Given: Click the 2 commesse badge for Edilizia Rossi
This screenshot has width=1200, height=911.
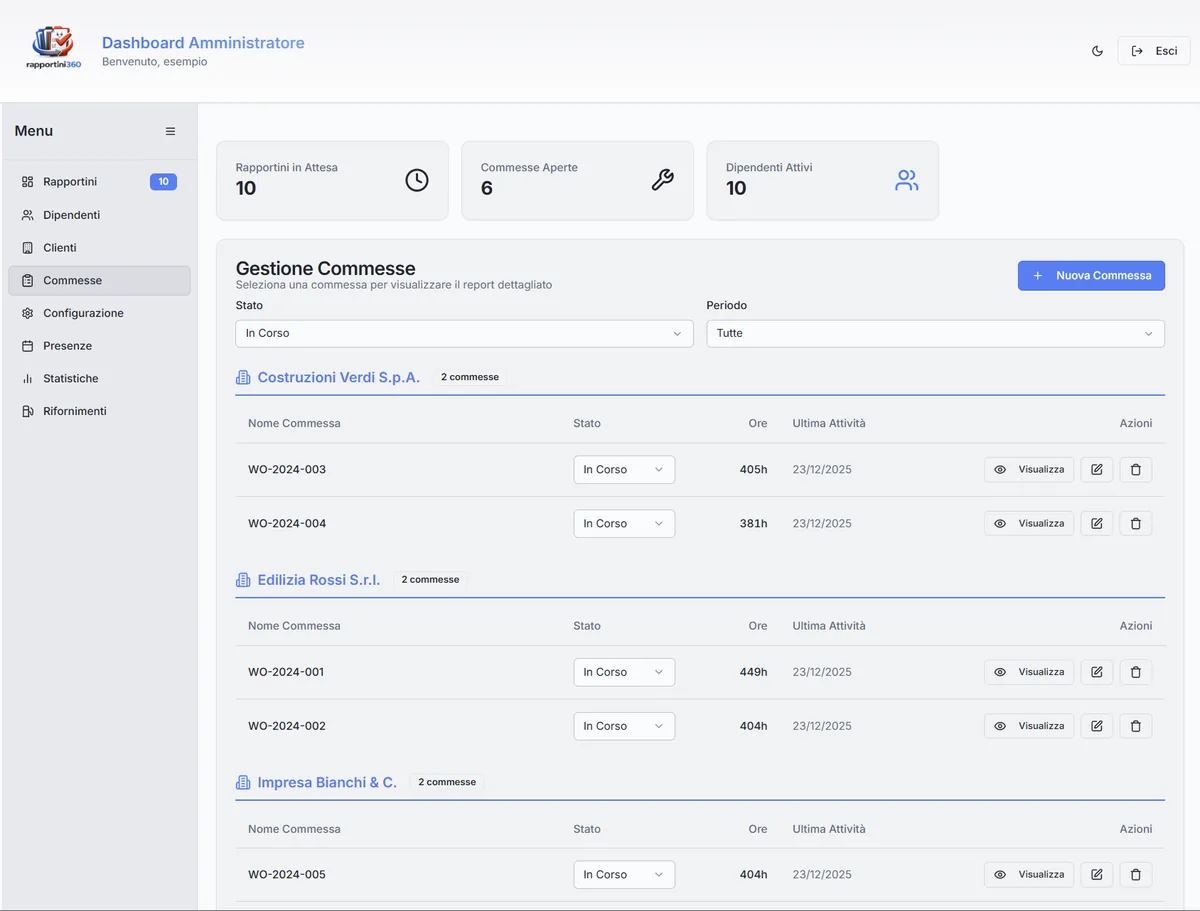Looking at the screenshot, I should tap(431, 580).
